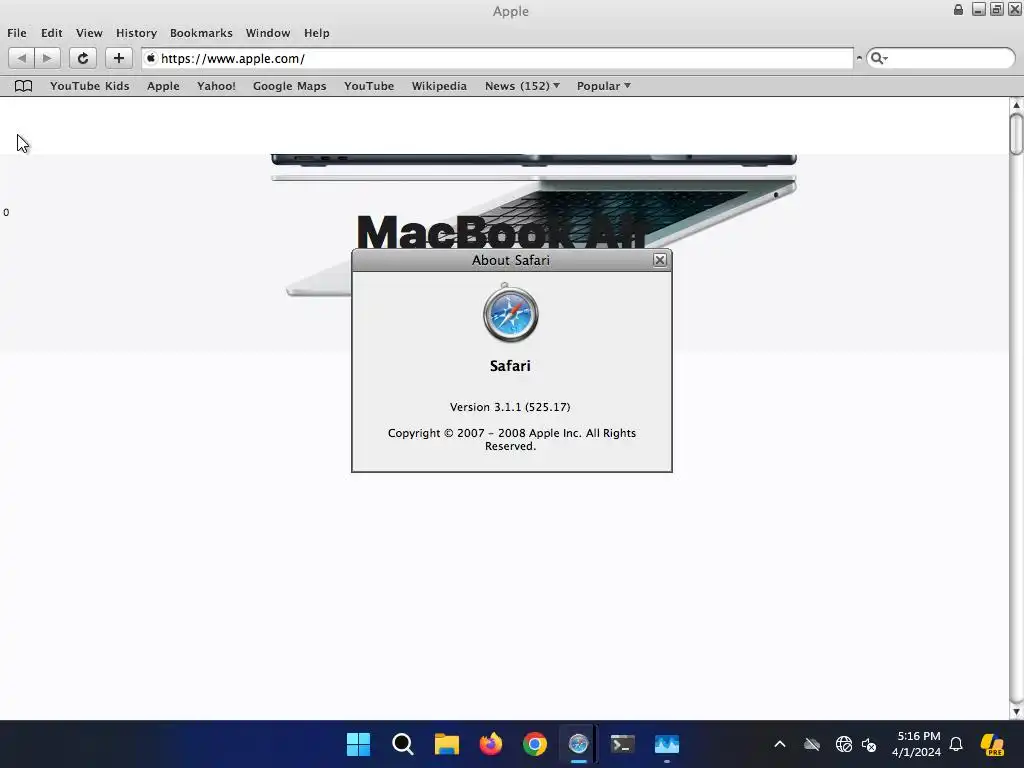Open the Bookmarks menu
This screenshot has height=768, width=1024.
[201, 33]
